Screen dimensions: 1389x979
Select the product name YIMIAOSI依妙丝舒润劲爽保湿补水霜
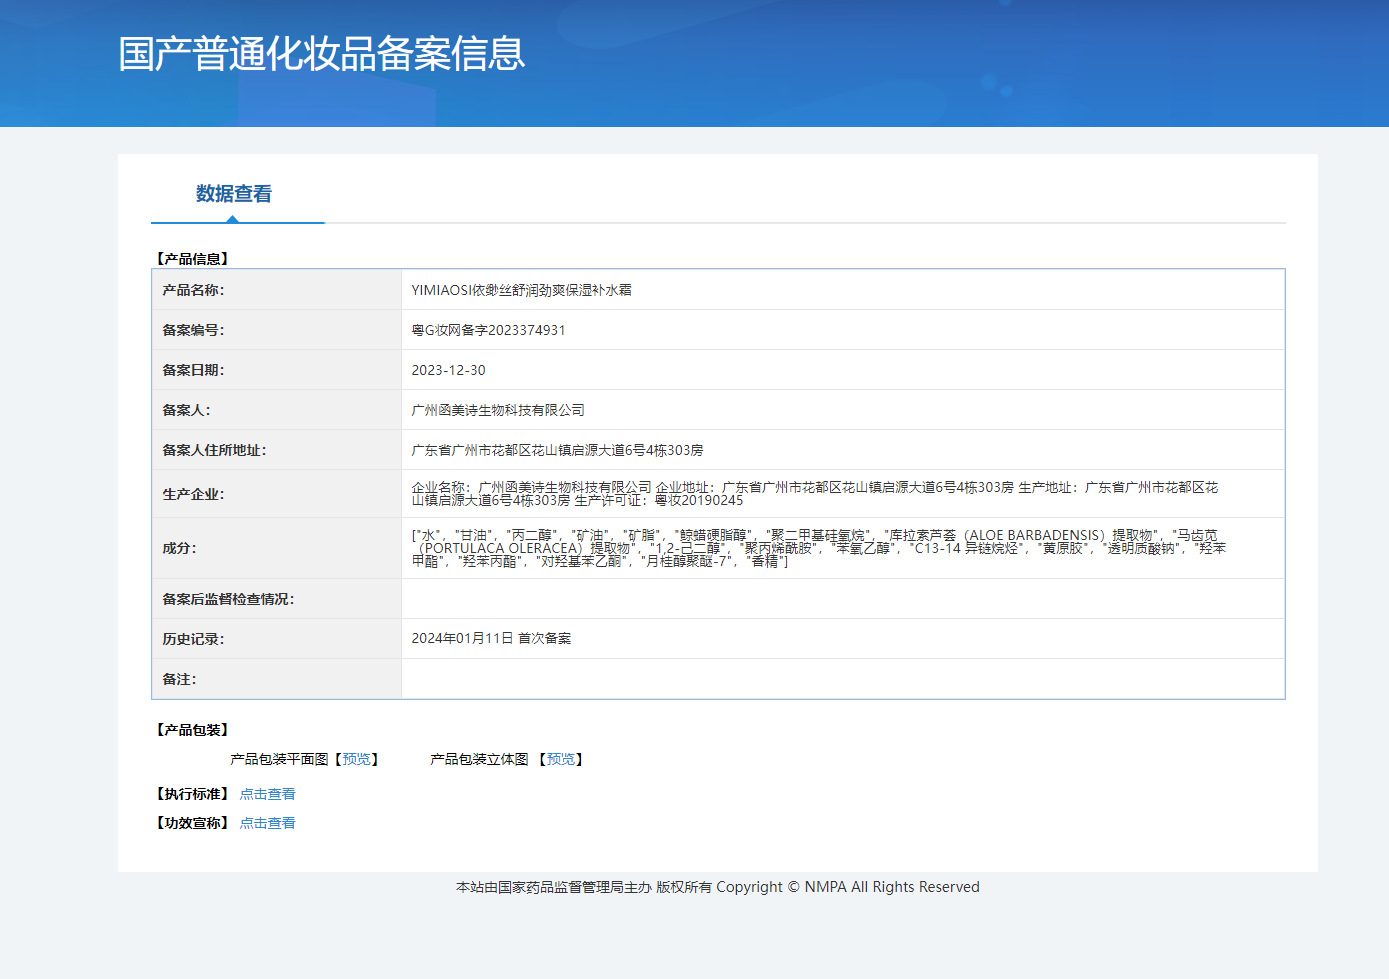[x=521, y=290]
